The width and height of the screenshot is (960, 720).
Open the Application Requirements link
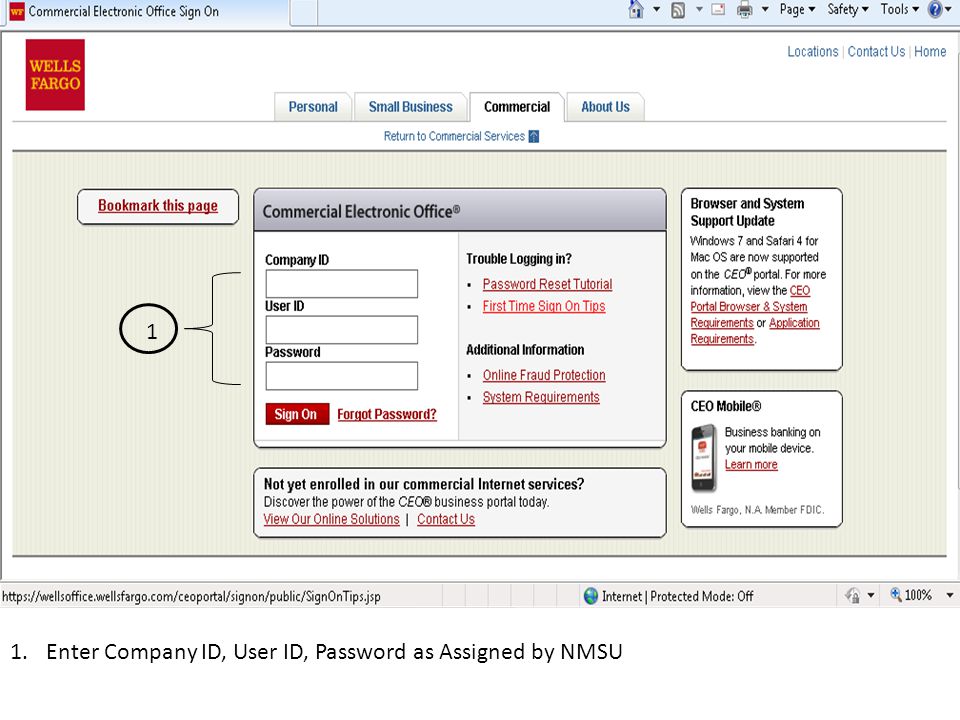[x=793, y=323]
